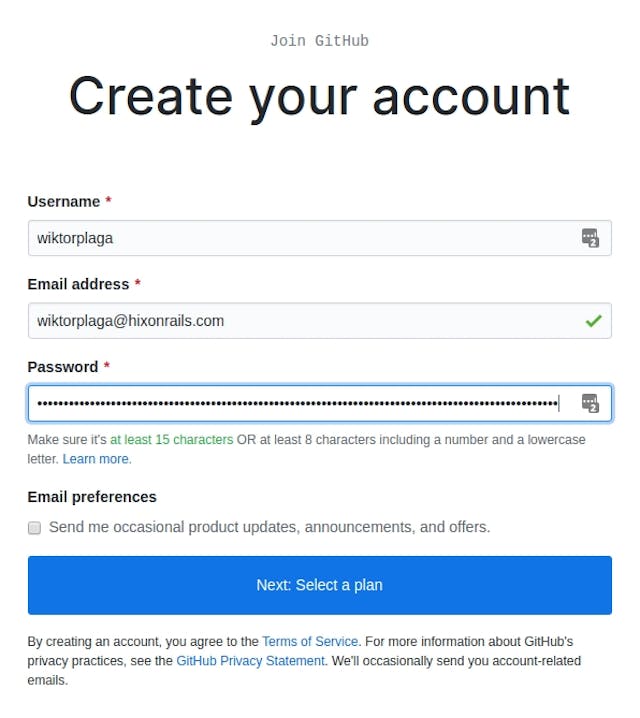Screen dimensions: 640x718
Task: Click the green checkmark in Email address field
Action: tap(593, 321)
